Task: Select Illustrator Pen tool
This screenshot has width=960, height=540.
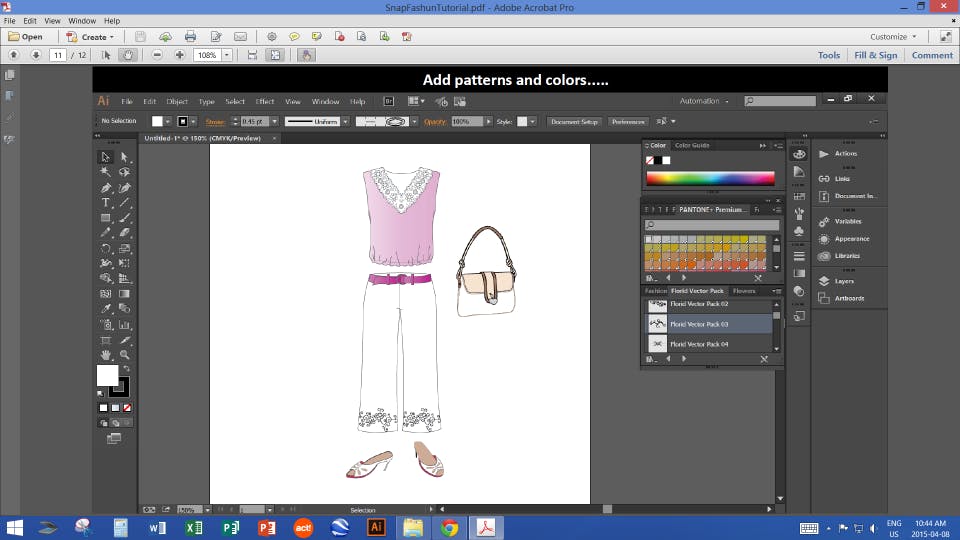Action: [105, 188]
